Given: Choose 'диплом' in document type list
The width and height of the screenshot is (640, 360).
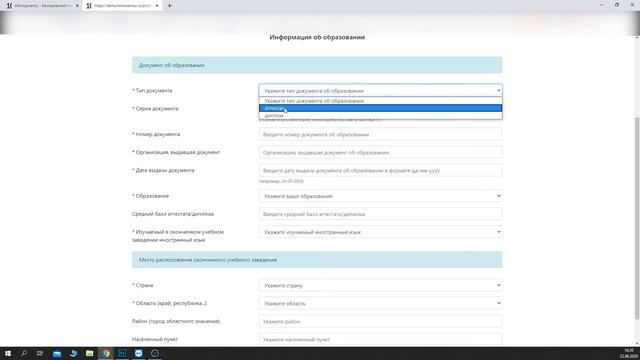Looking at the screenshot, I should tap(380, 116).
